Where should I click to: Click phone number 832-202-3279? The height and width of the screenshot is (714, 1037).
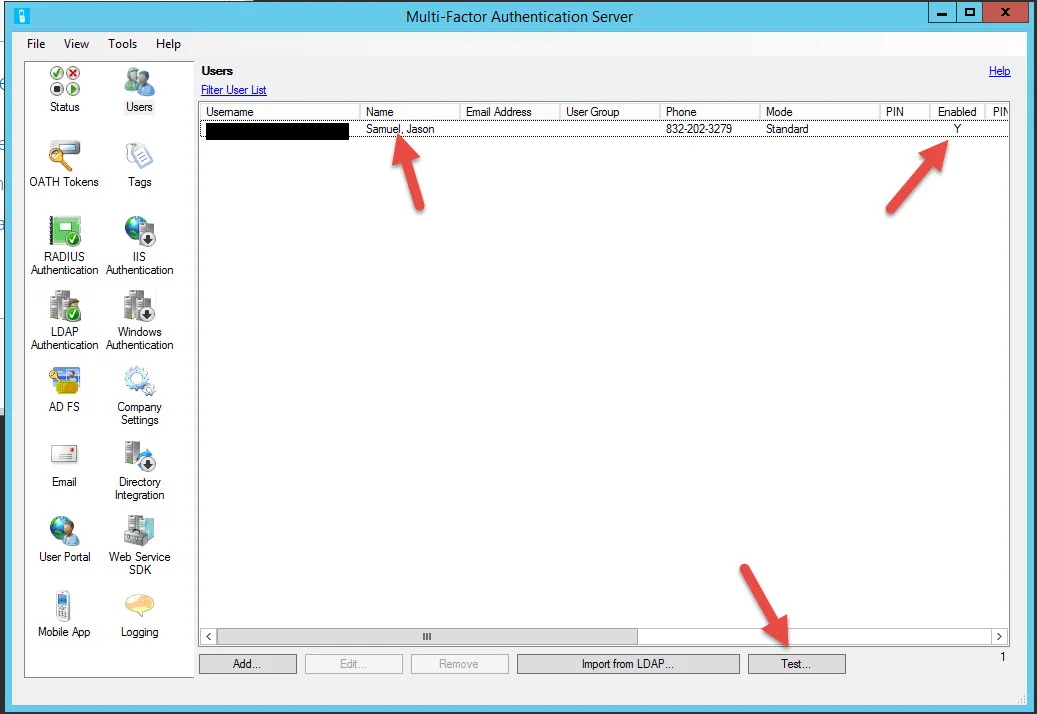pos(699,129)
